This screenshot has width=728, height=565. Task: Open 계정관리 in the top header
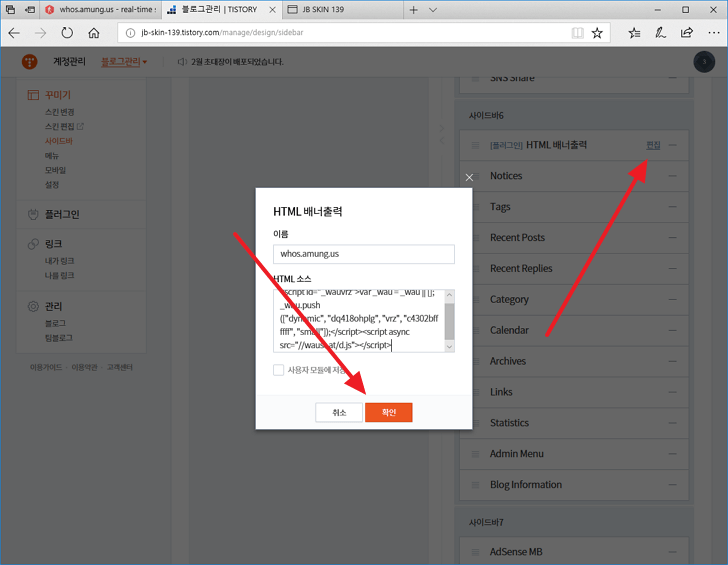point(69,62)
